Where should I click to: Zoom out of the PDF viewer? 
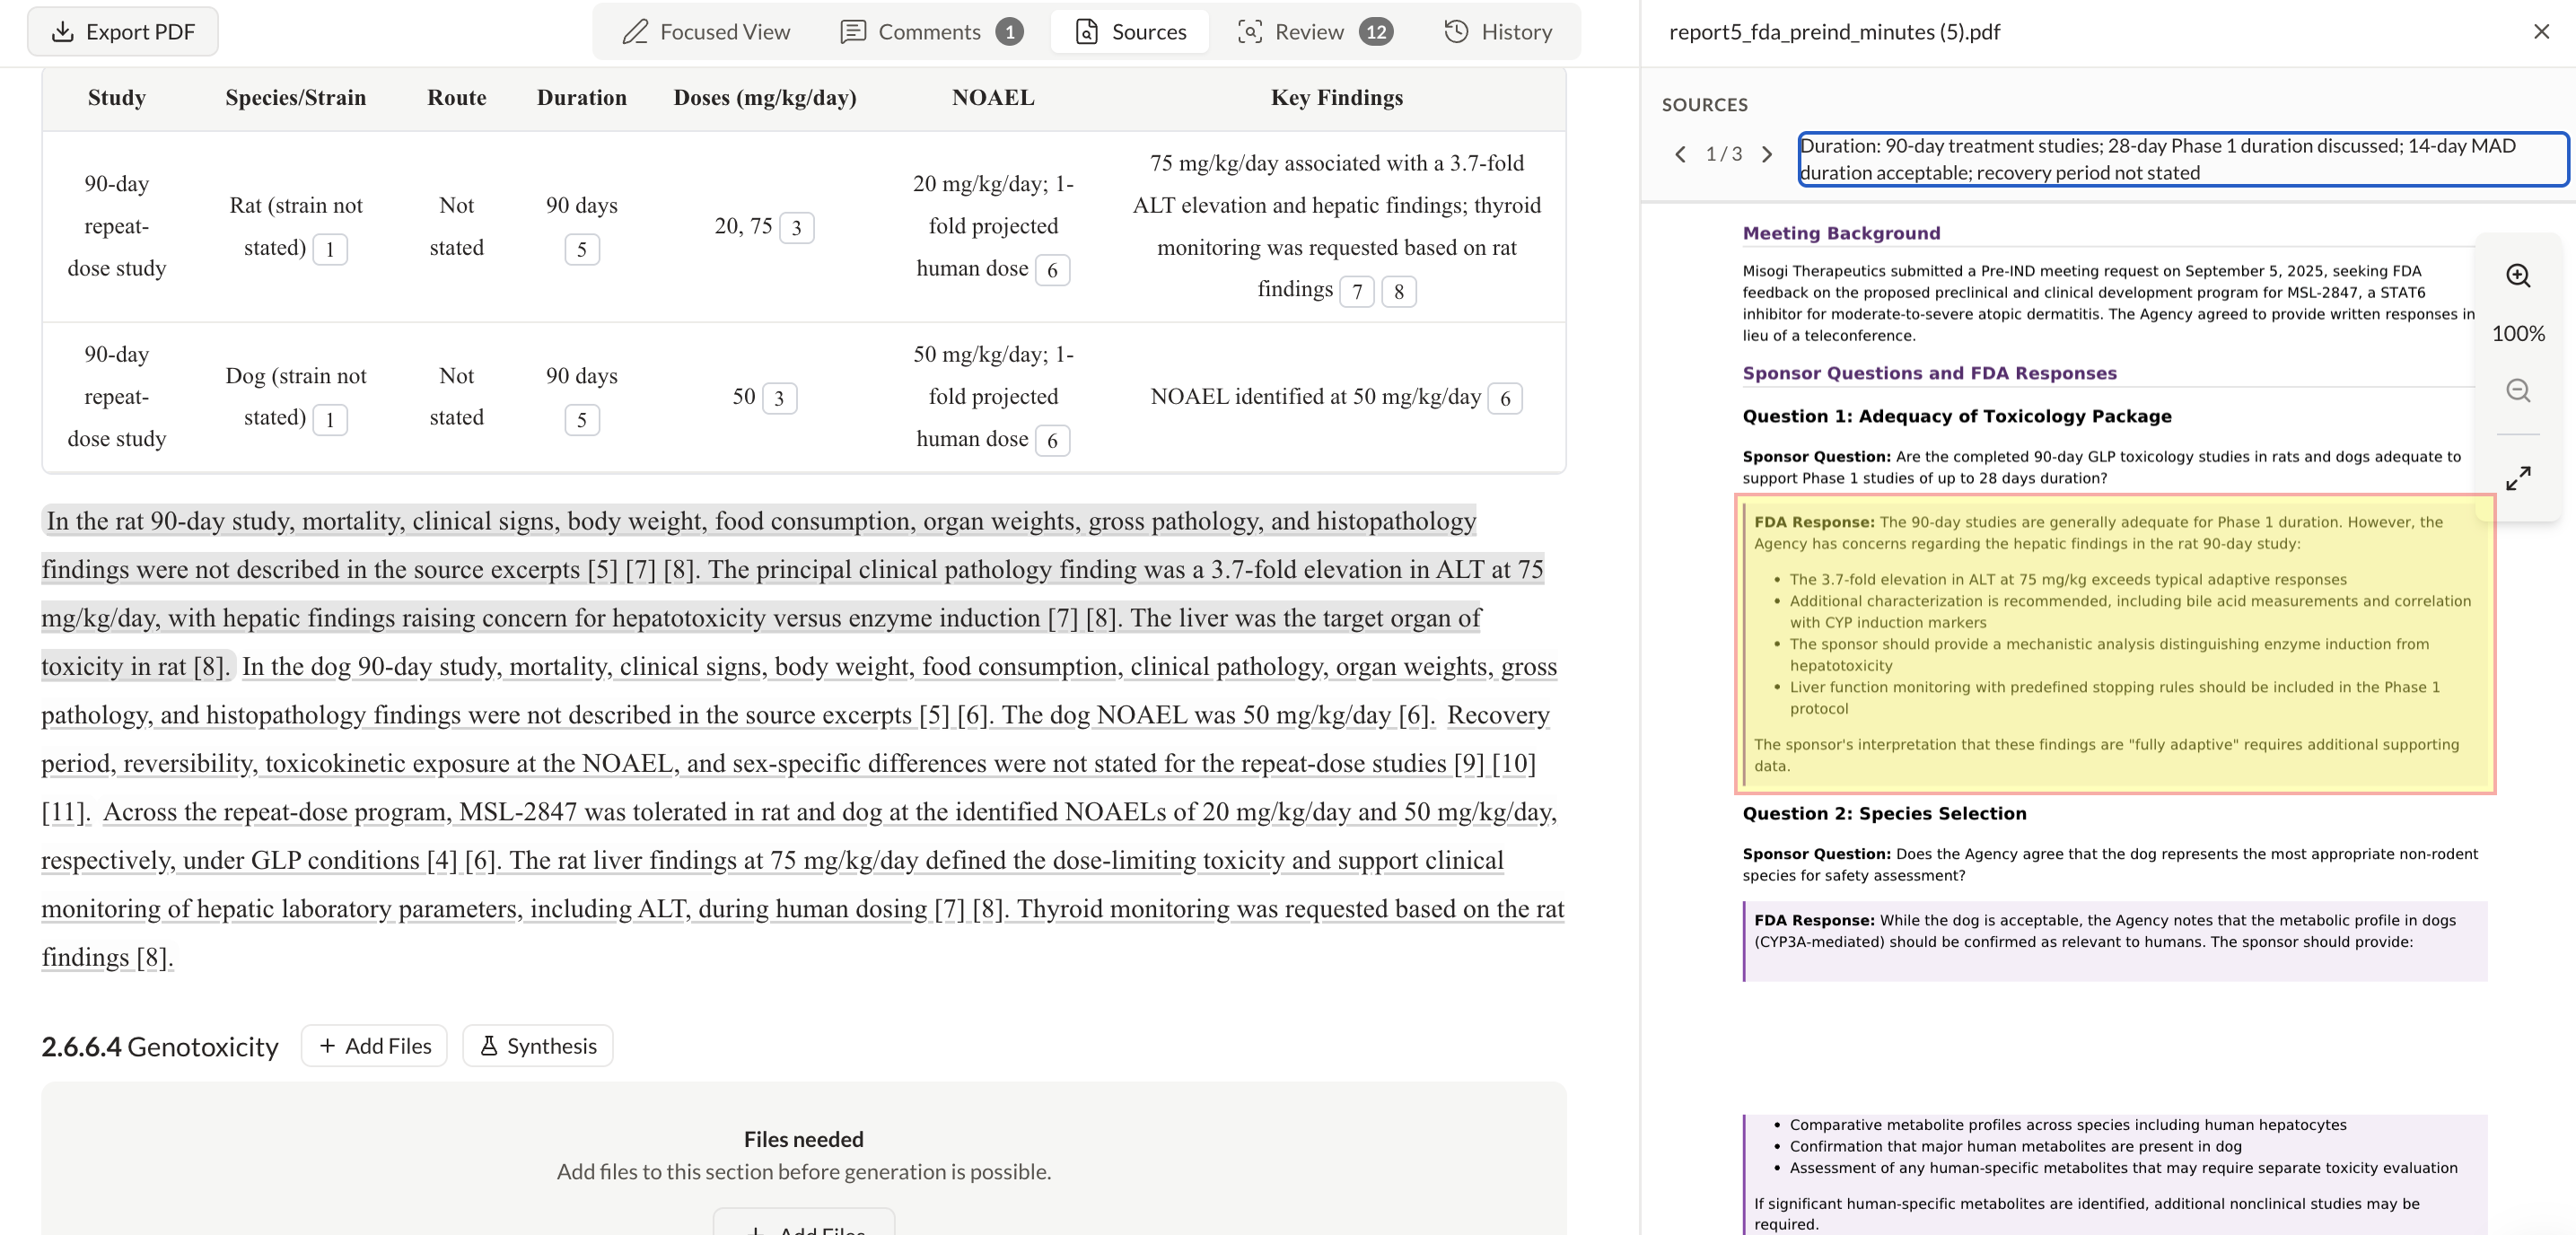(2518, 390)
